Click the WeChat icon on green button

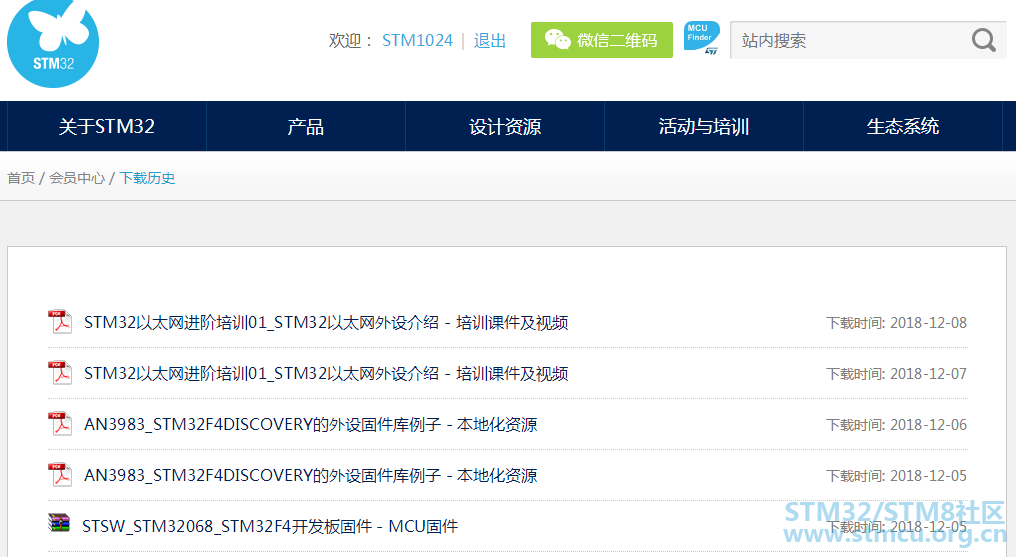(x=557, y=40)
